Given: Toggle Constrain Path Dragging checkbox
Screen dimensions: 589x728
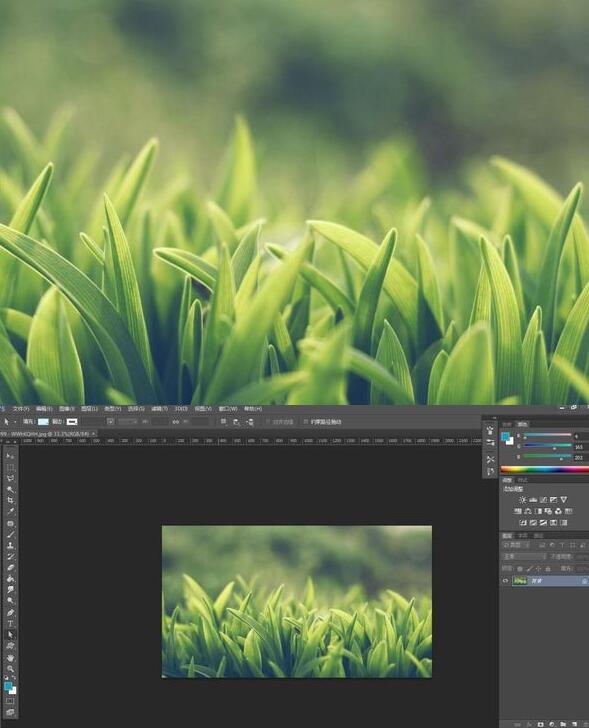Looking at the screenshot, I should 305,422.
